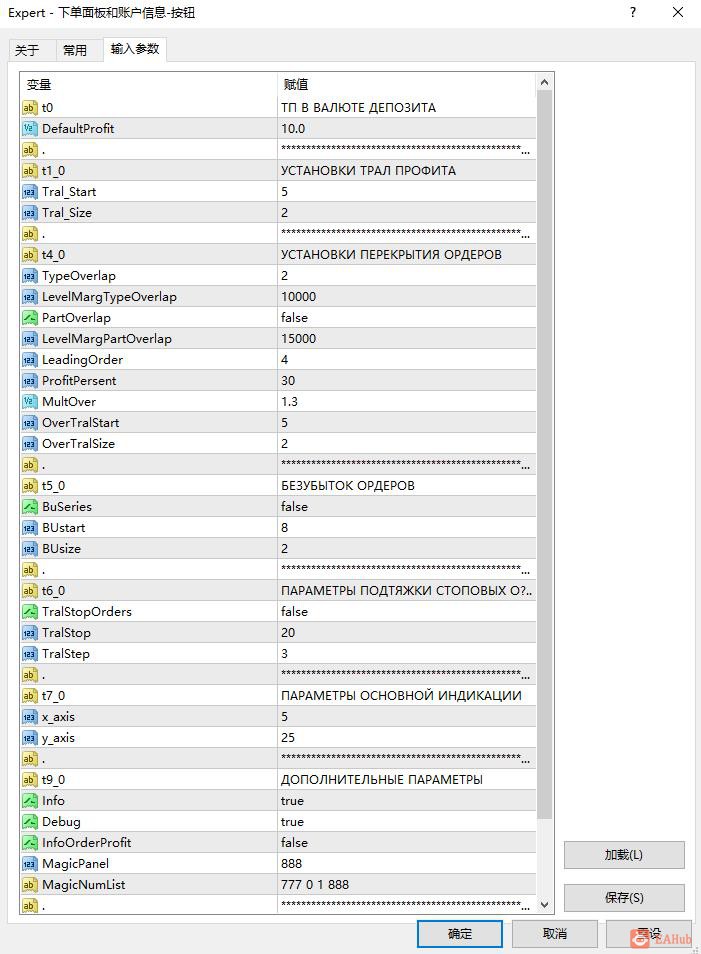Click the boolean icon beside TralStopOrders

29,611
